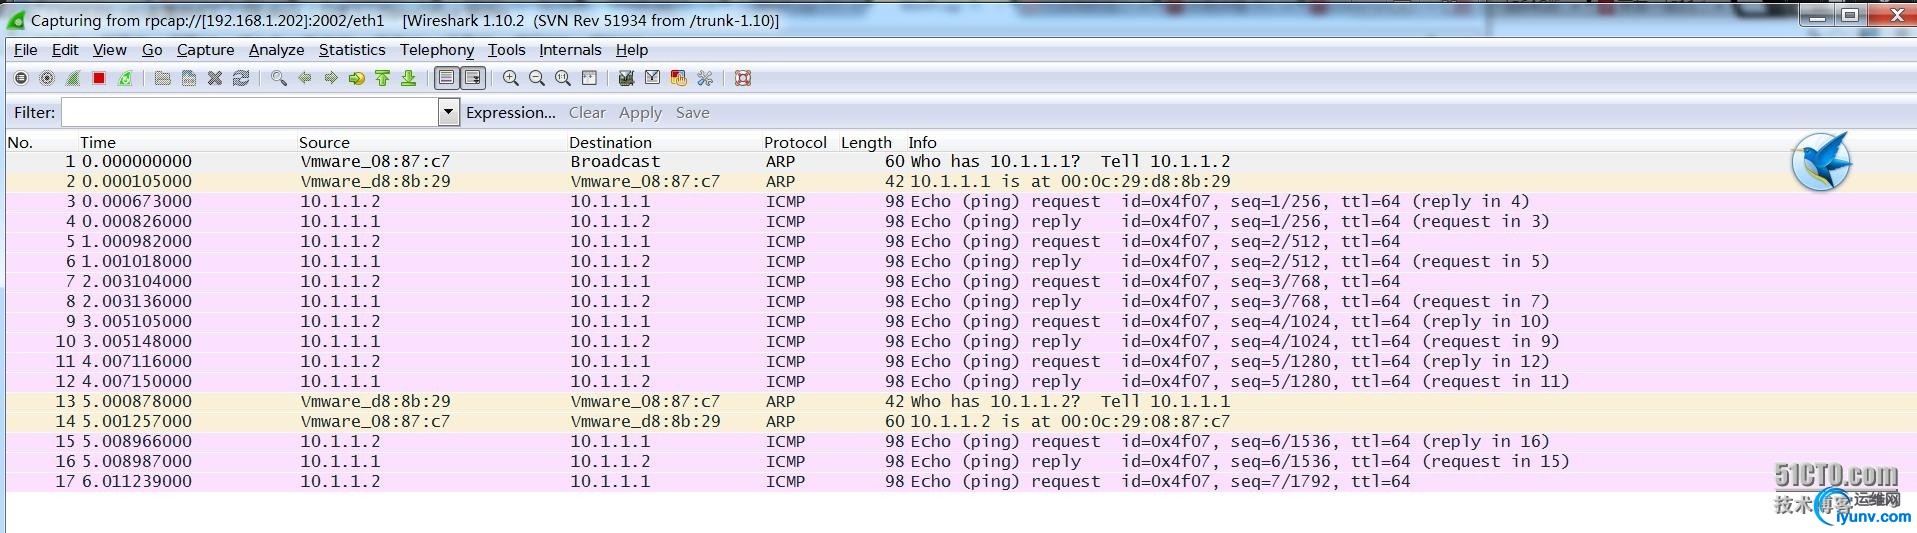Screen dimensions: 1917x533
Task: Toggle packet list colorization
Action: [446, 78]
